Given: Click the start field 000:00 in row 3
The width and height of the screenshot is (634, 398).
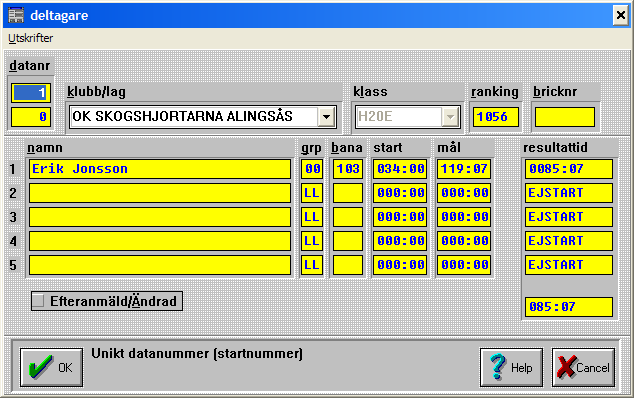Looking at the screenshot, I should tap(400, 217).
